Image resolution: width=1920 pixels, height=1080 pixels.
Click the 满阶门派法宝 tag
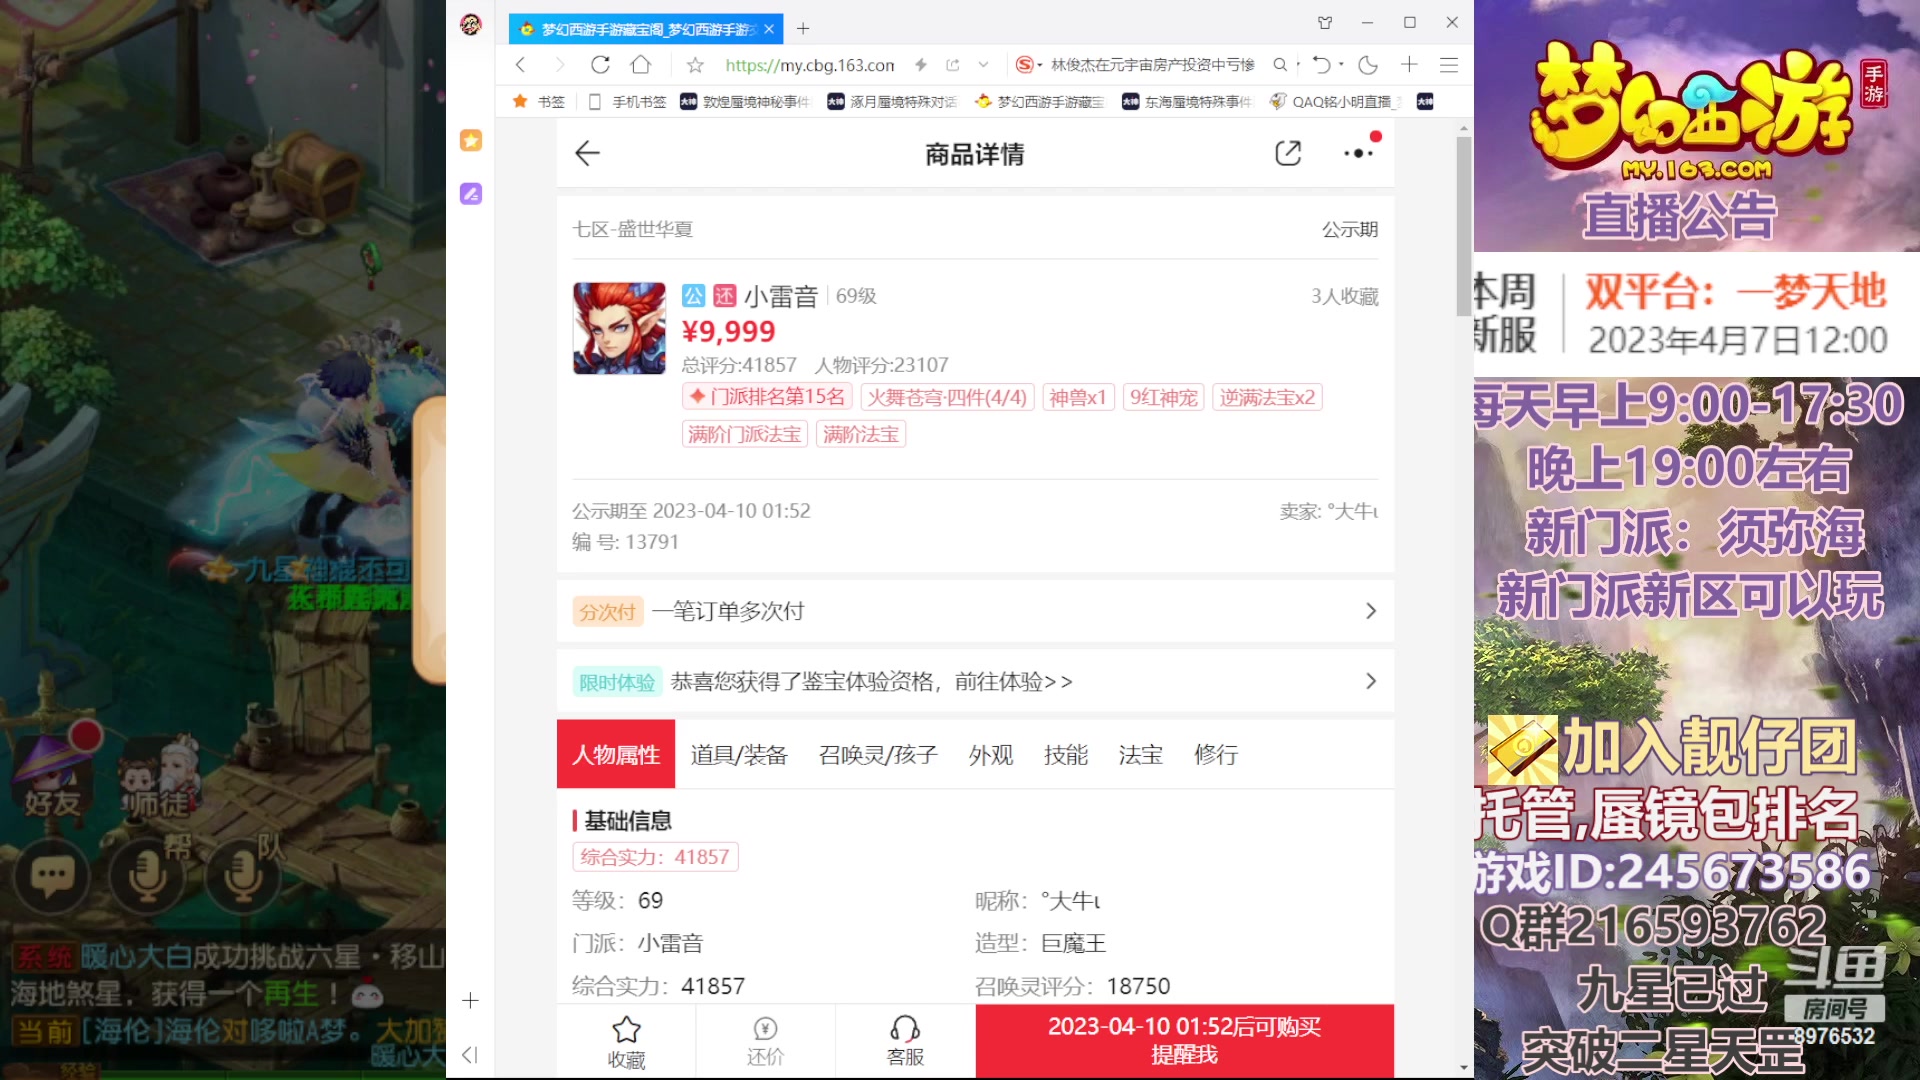(745, 434)
